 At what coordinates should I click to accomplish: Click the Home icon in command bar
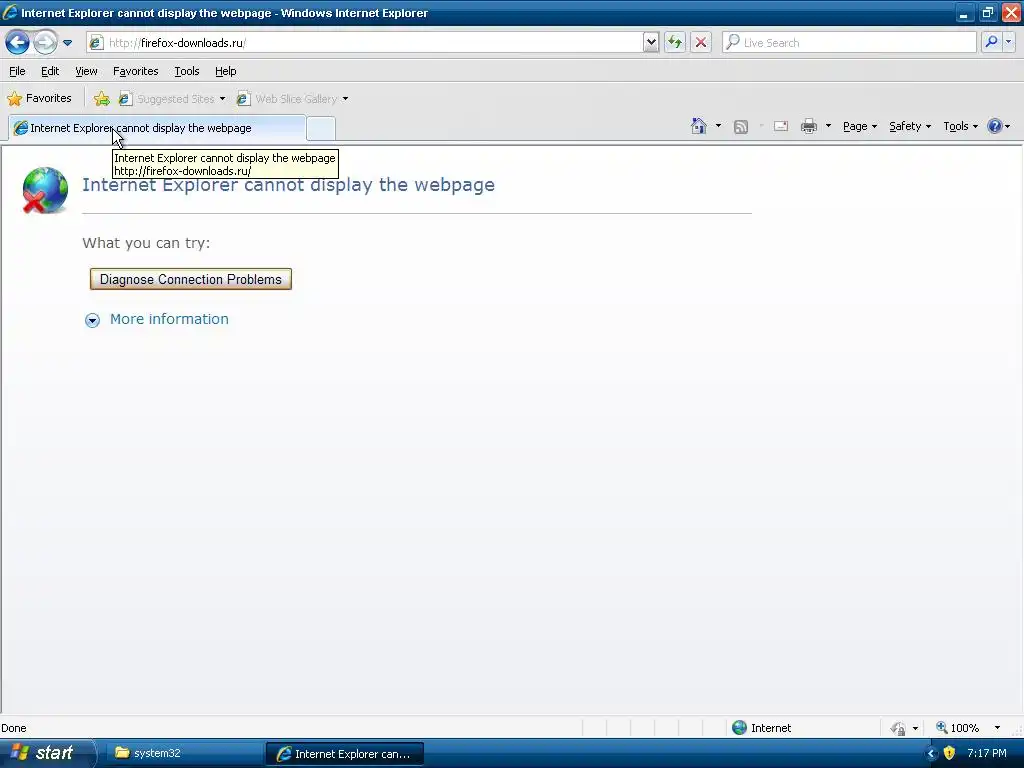(699, 126)
